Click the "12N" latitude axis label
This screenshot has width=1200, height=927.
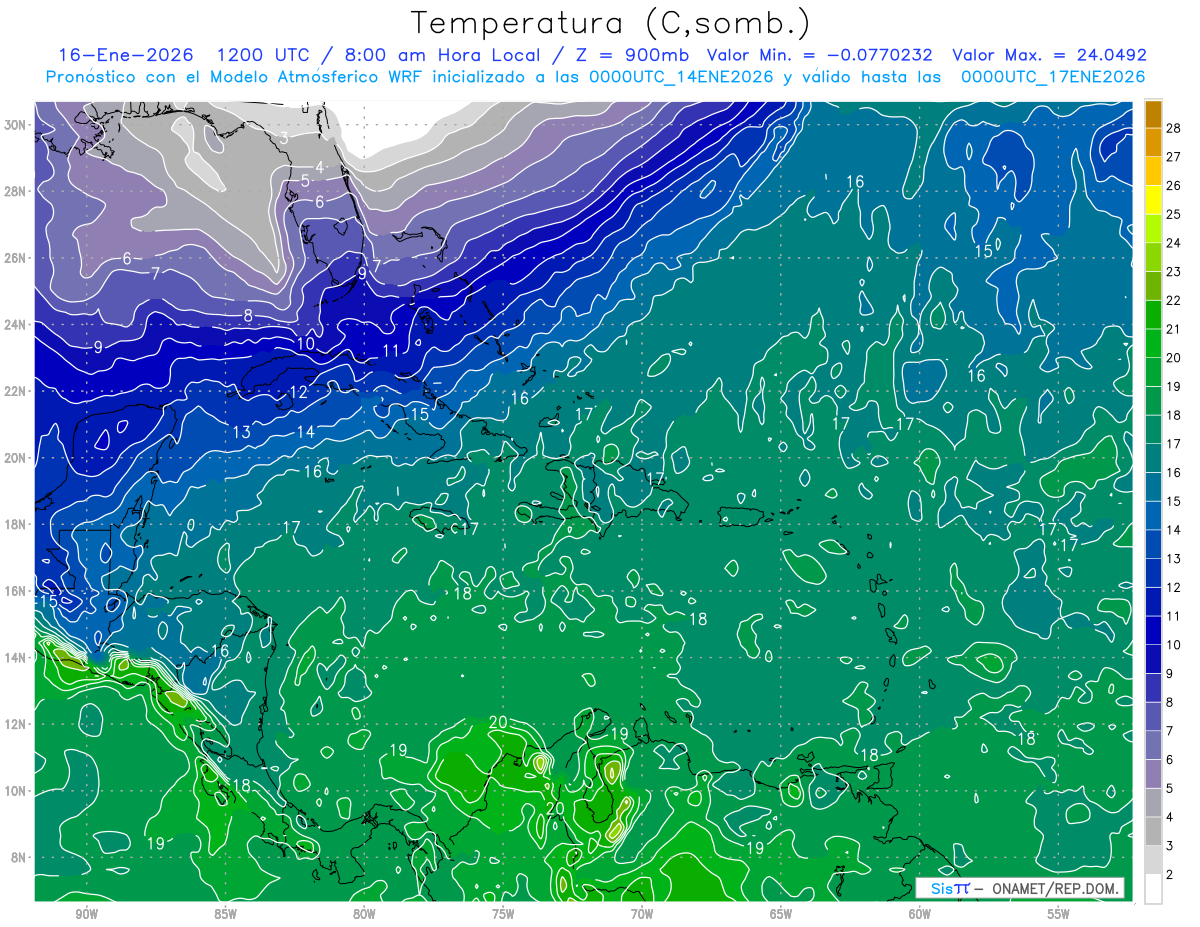click(17, 724)
